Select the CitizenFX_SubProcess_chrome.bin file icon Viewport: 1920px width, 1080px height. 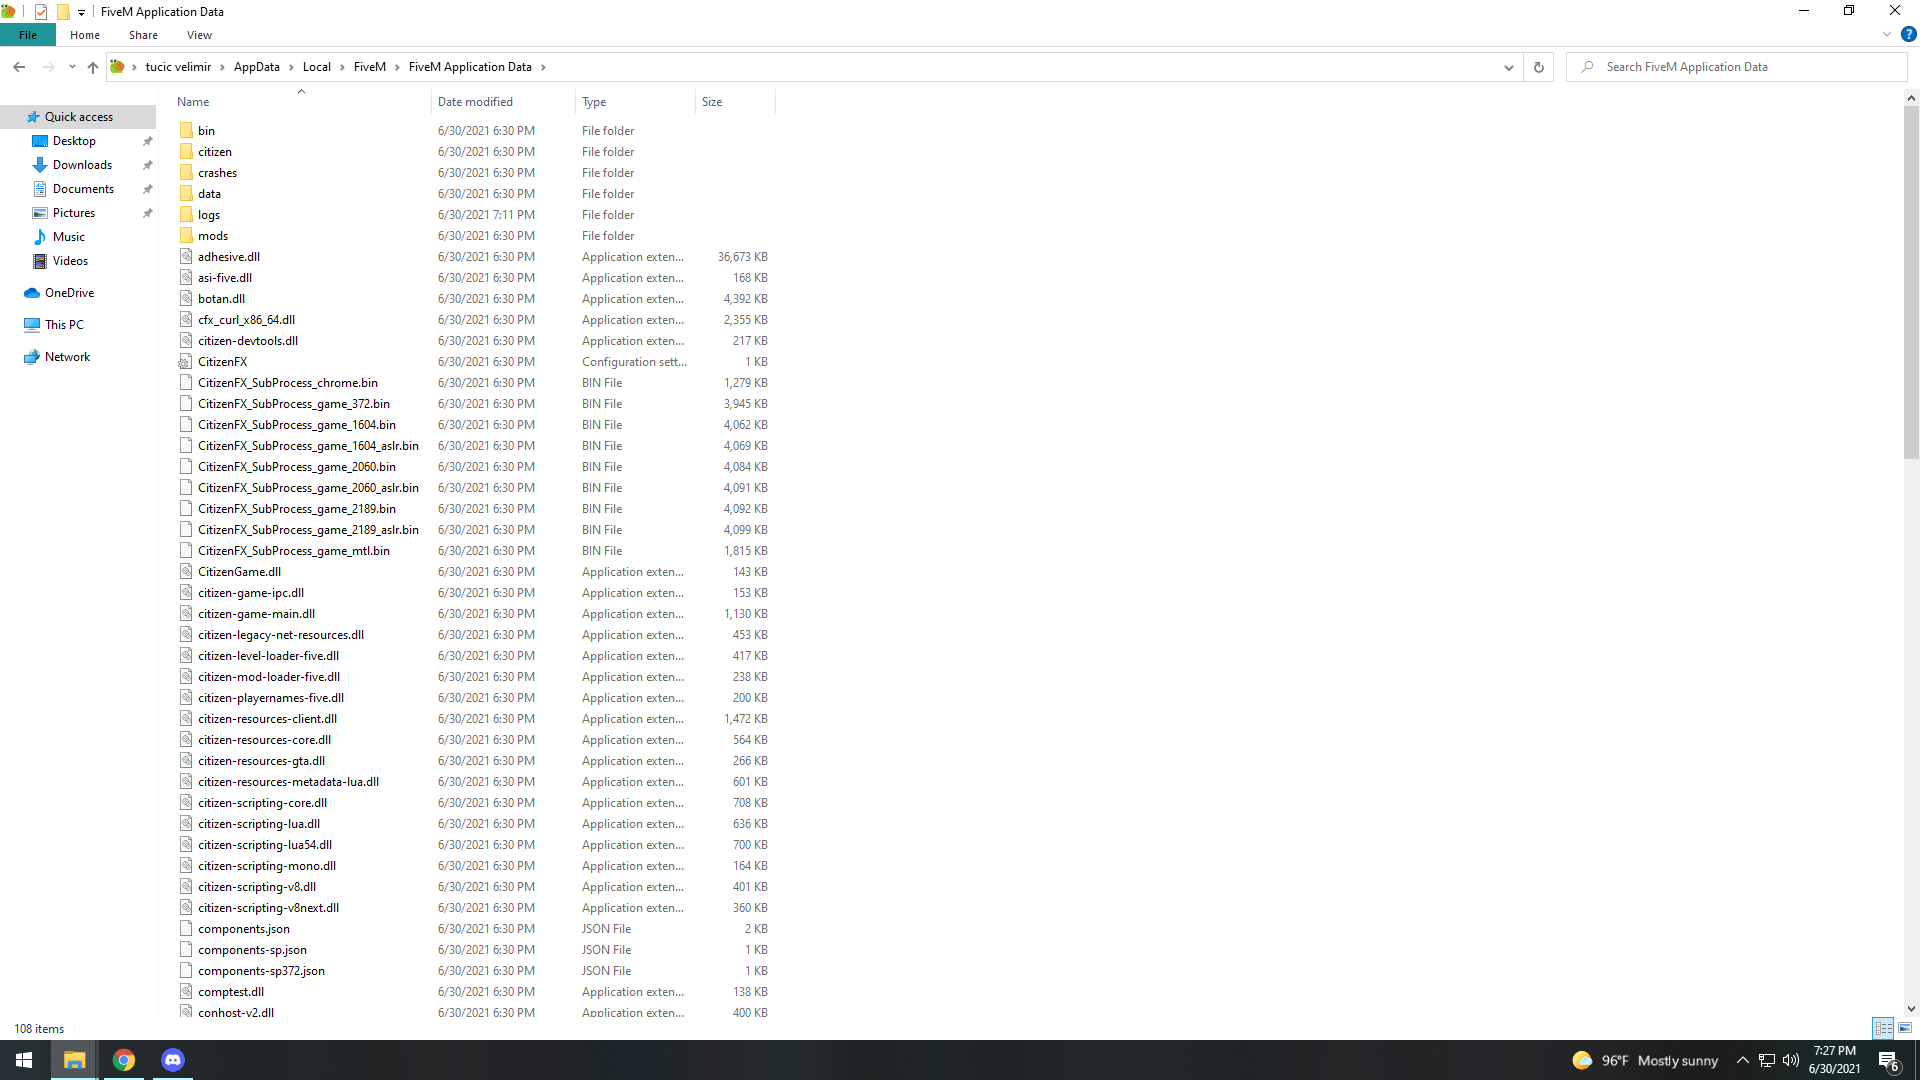186,383
